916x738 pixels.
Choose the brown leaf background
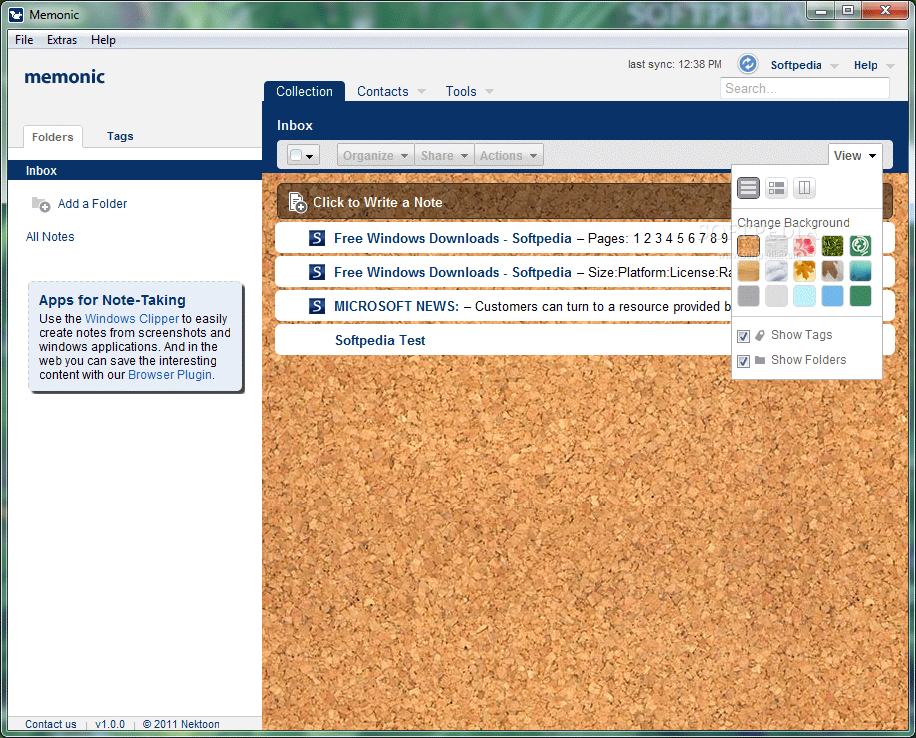832,271
